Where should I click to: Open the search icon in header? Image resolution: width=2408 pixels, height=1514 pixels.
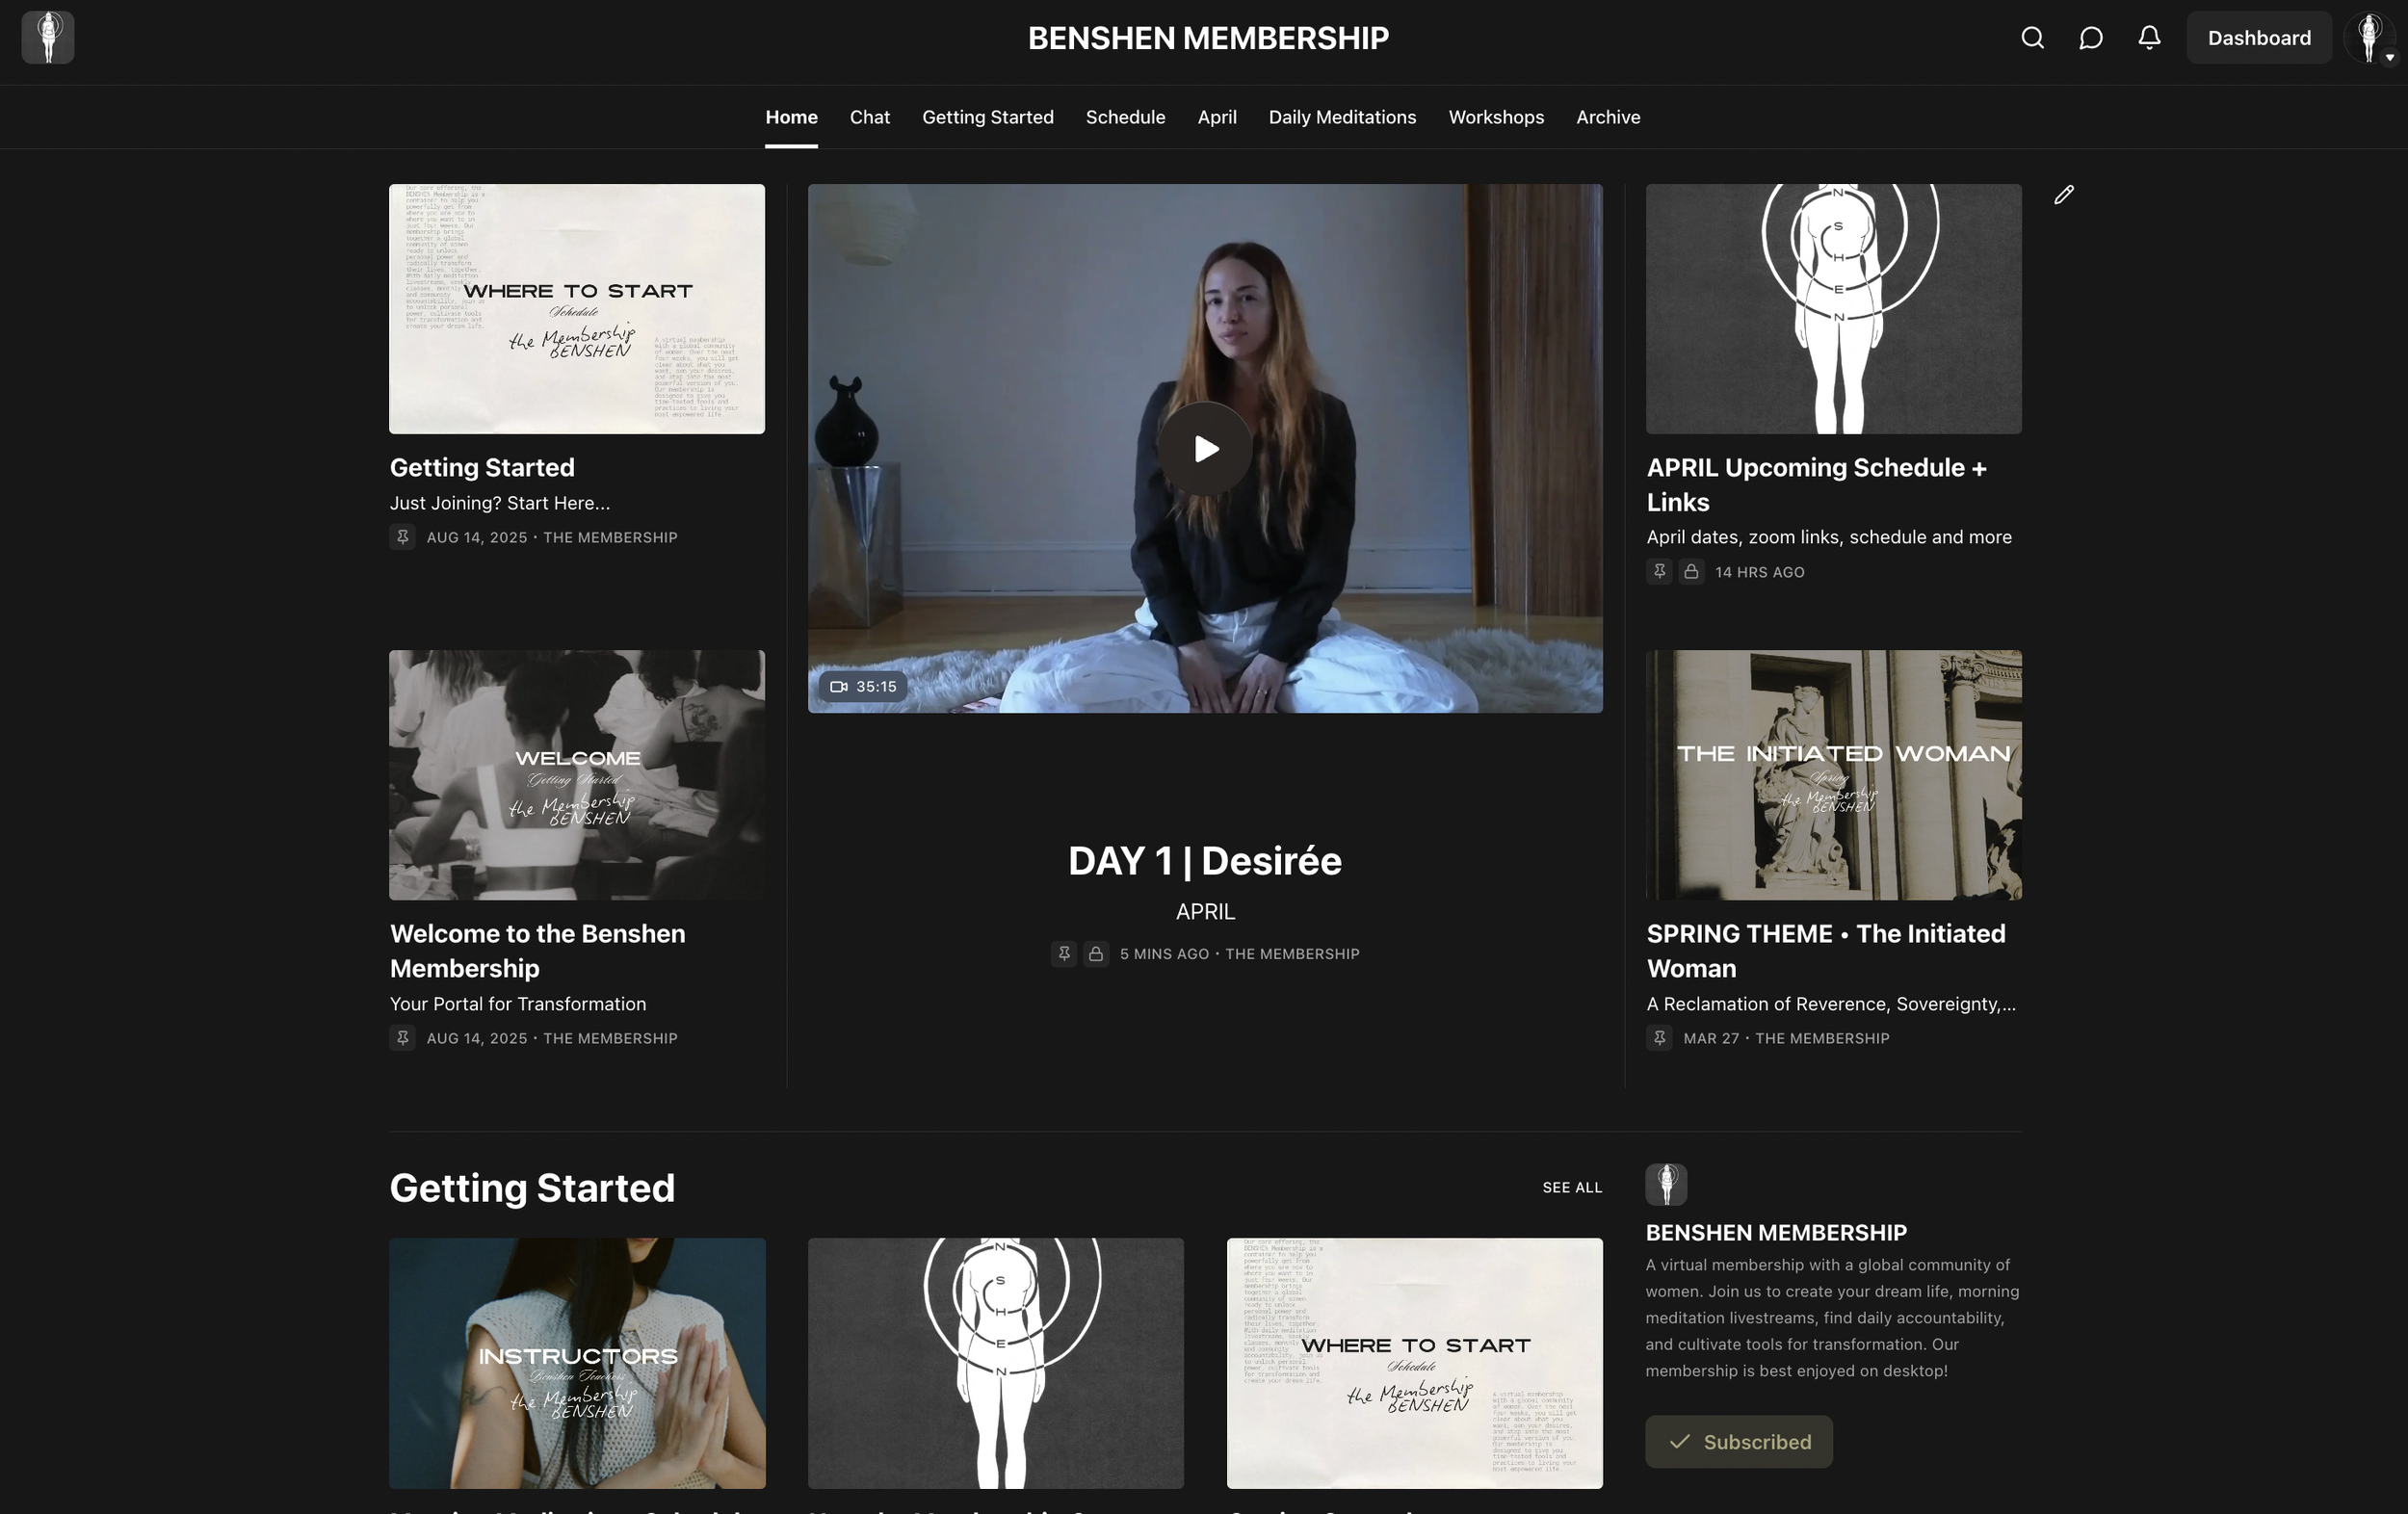click(x=2032, y=38)
